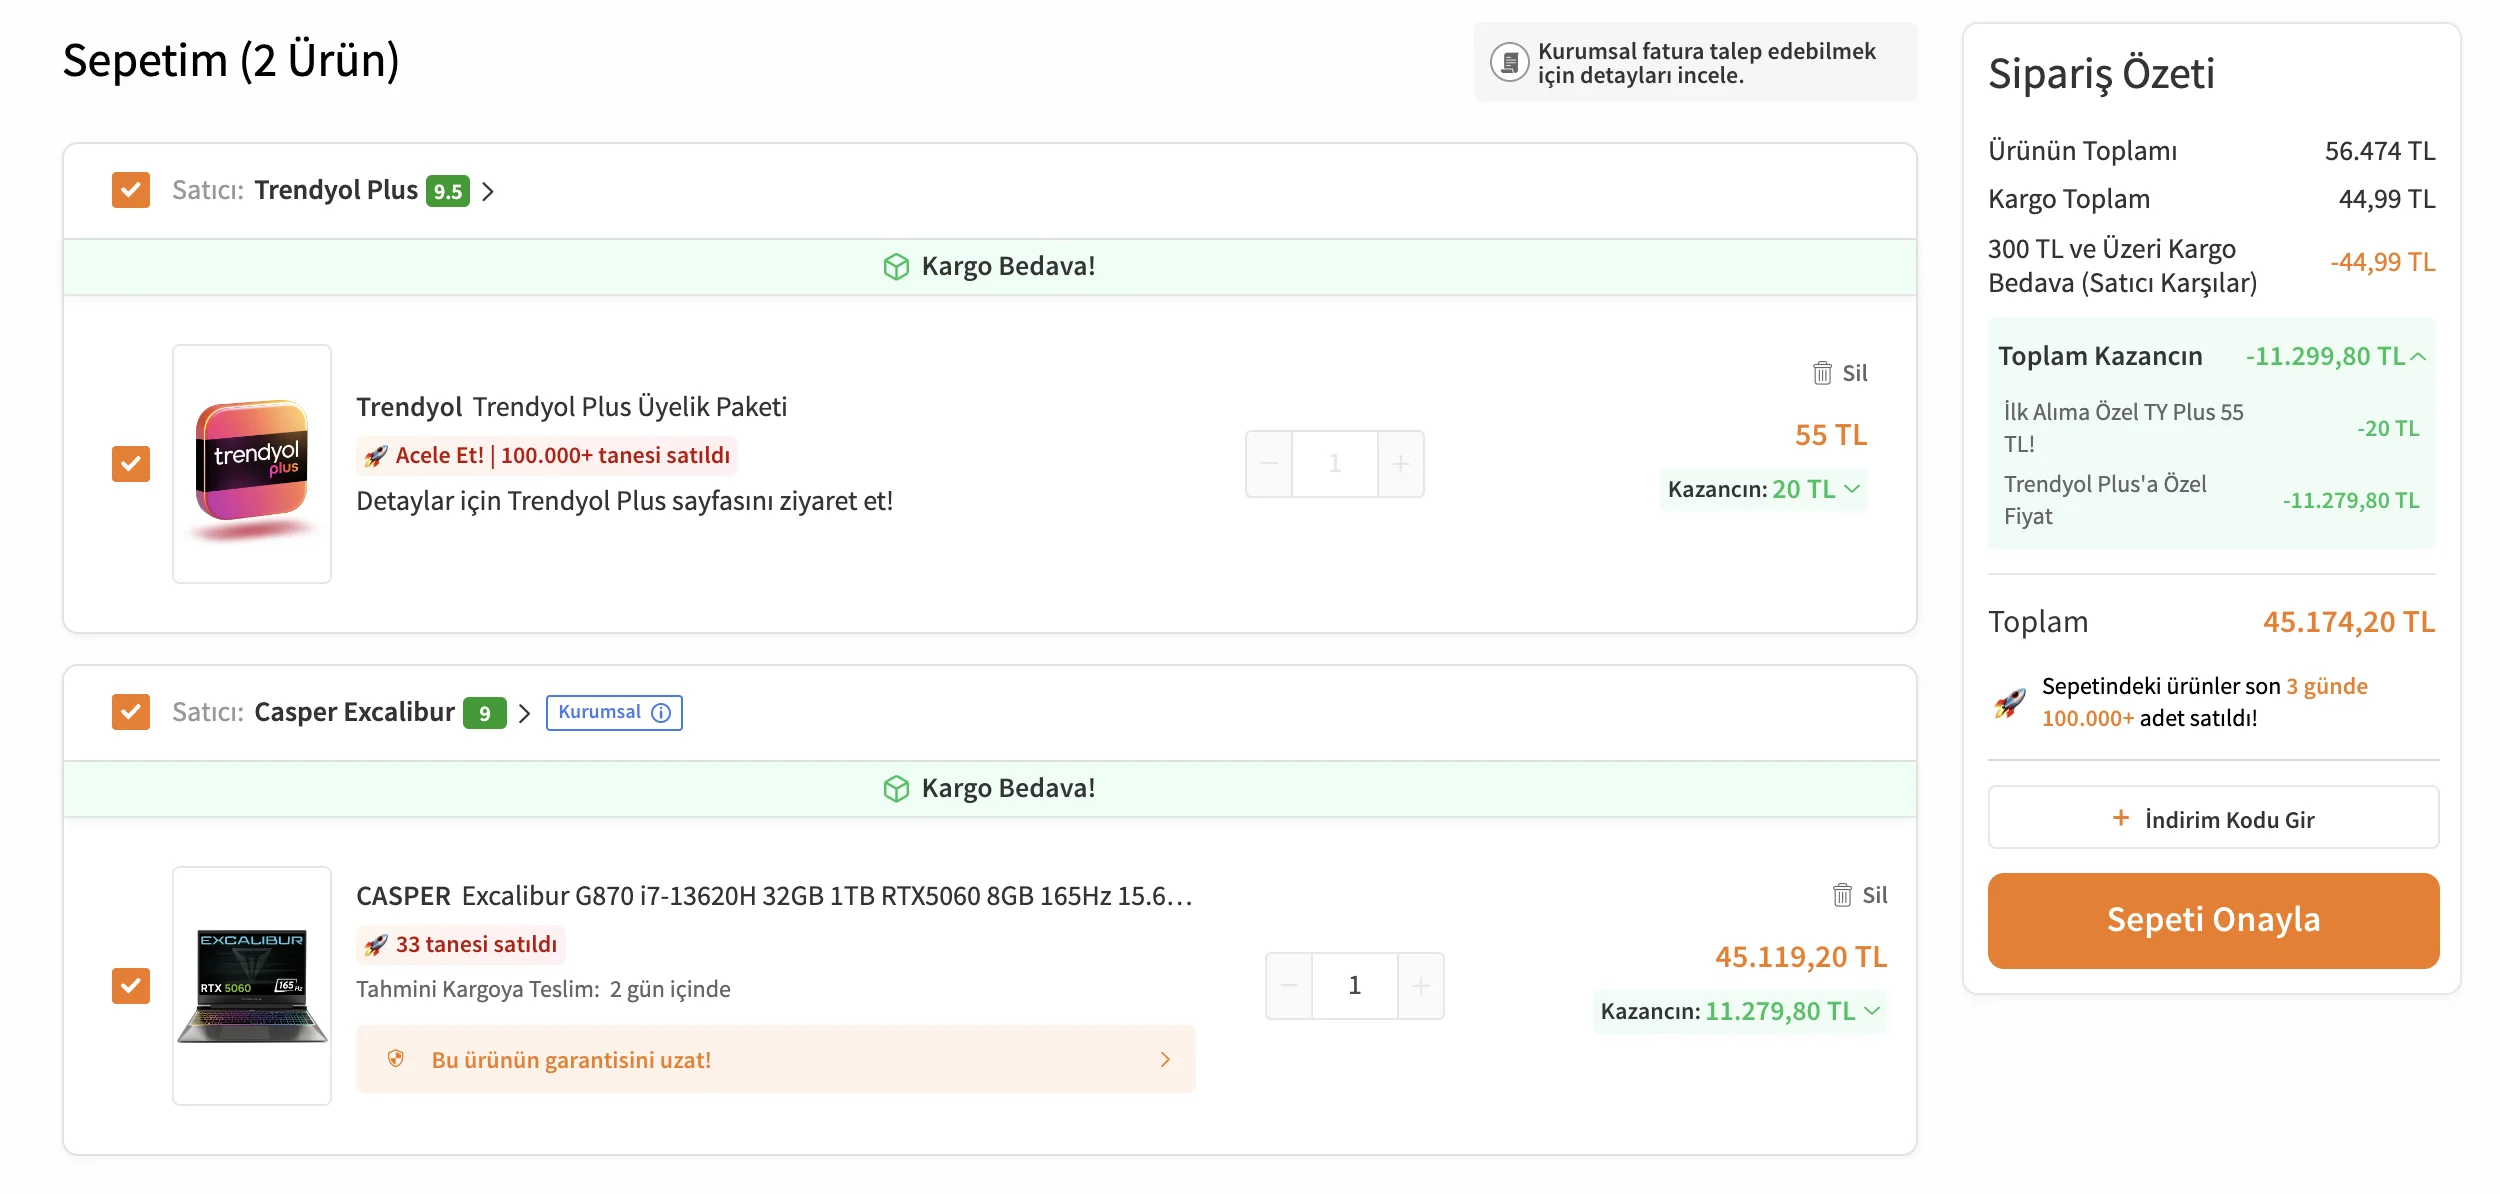2500x1194 pixels.
Task: Open the Trendyol Plus seller page chevron
Action: [x=488, y=191]
